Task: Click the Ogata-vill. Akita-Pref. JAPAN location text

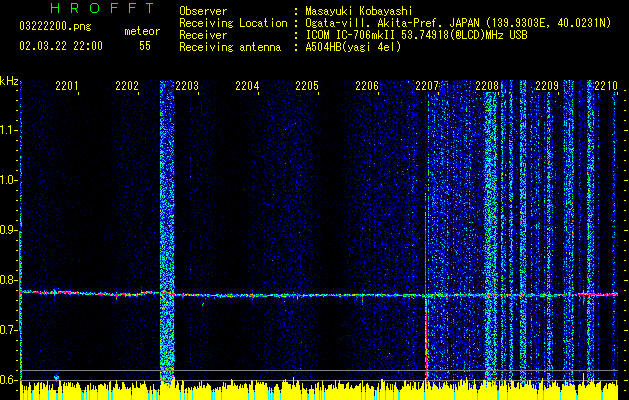Action: tap(458, 23)
